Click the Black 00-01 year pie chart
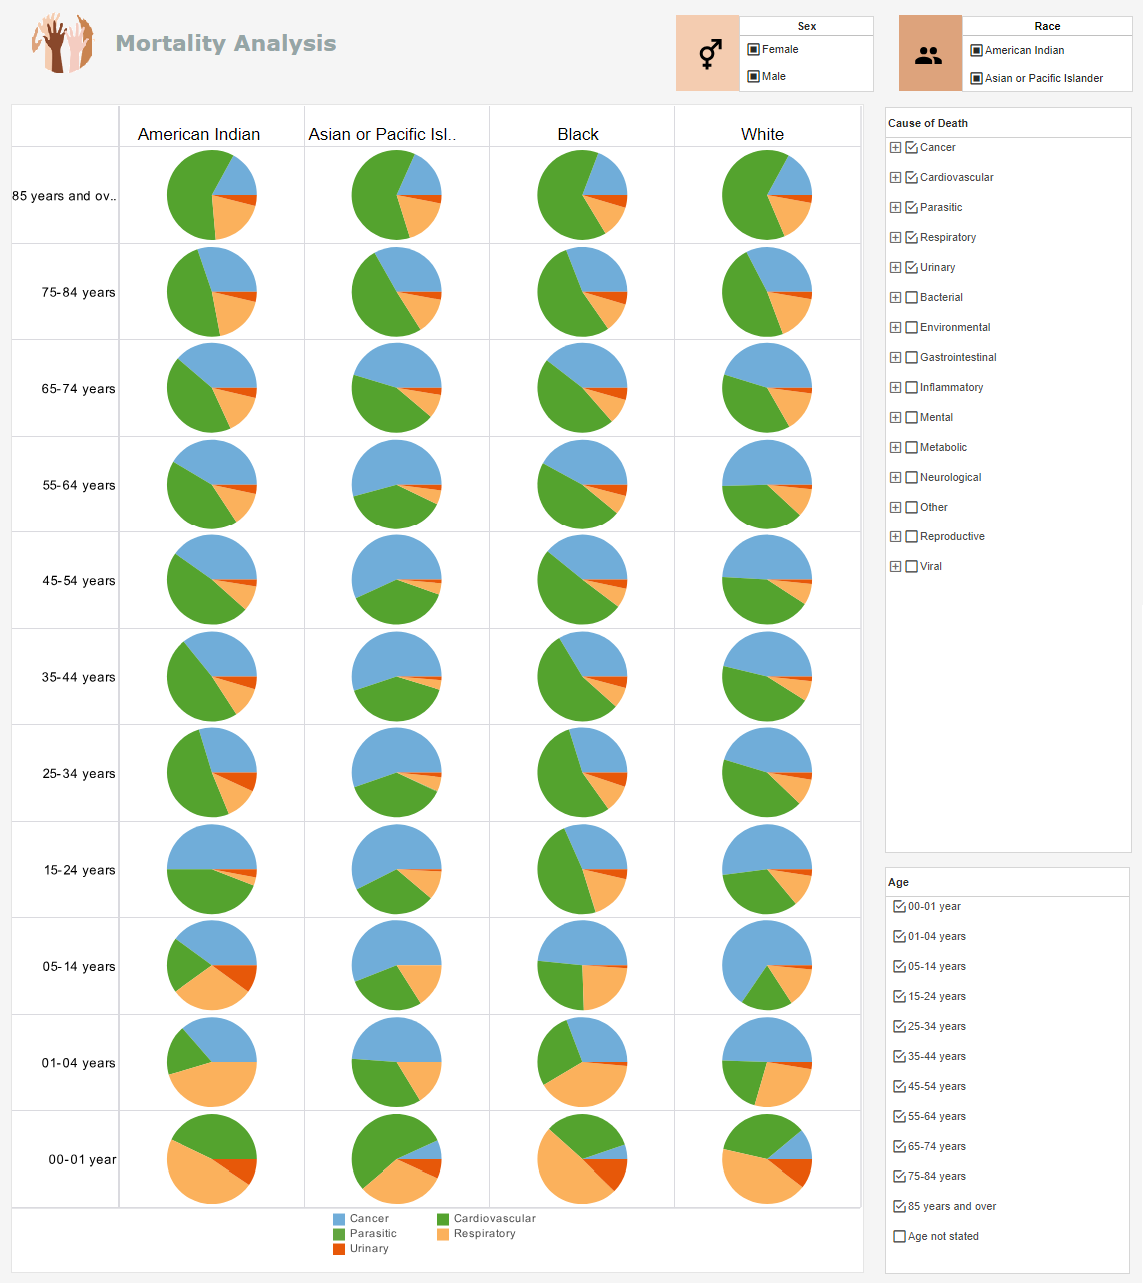 click(581, 1159)
